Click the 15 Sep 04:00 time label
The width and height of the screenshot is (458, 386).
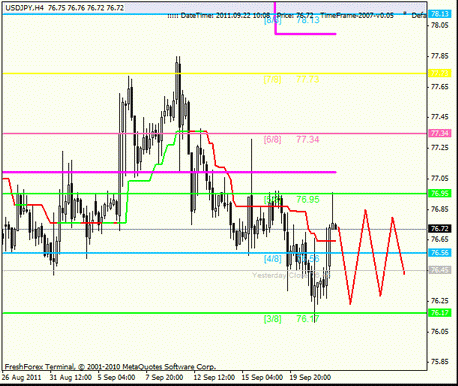262,377
